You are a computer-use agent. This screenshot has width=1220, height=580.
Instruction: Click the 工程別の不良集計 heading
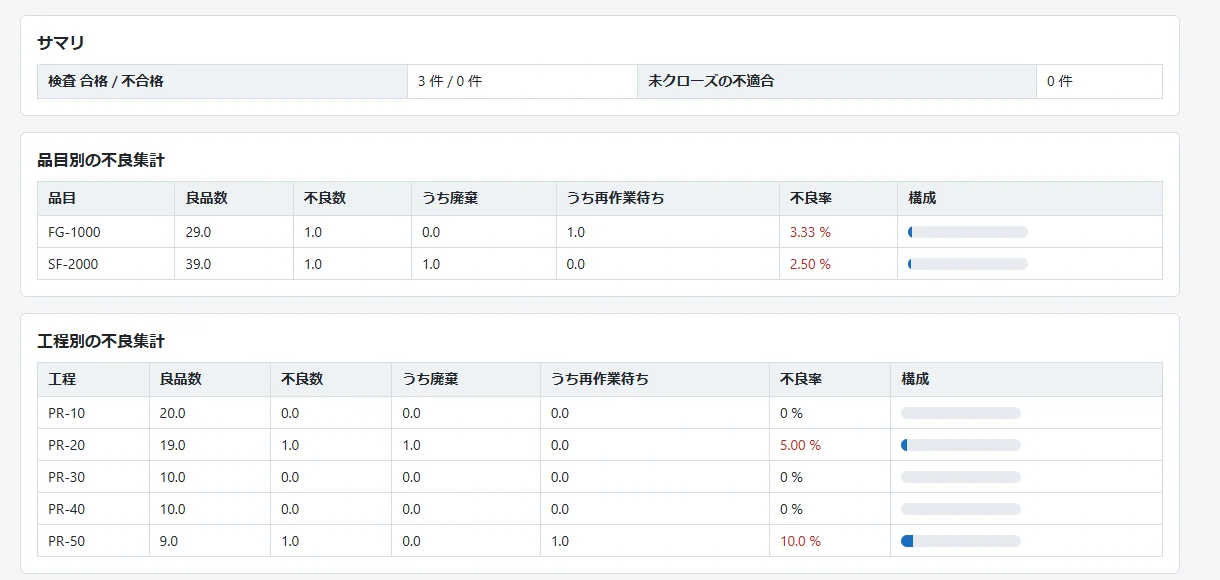pyautogui.click(x=101, y=341)
